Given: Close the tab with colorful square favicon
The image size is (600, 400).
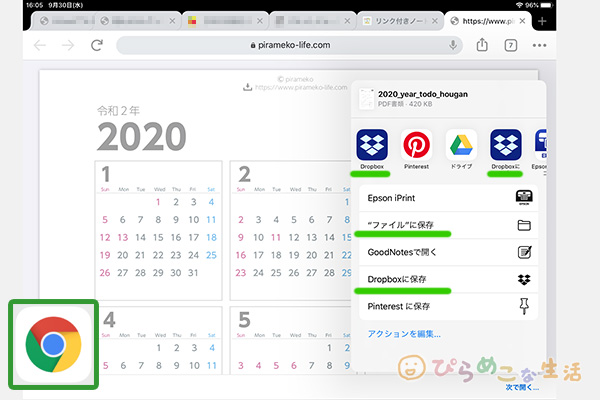Looking at the screenshot, I should pos(260,21).
